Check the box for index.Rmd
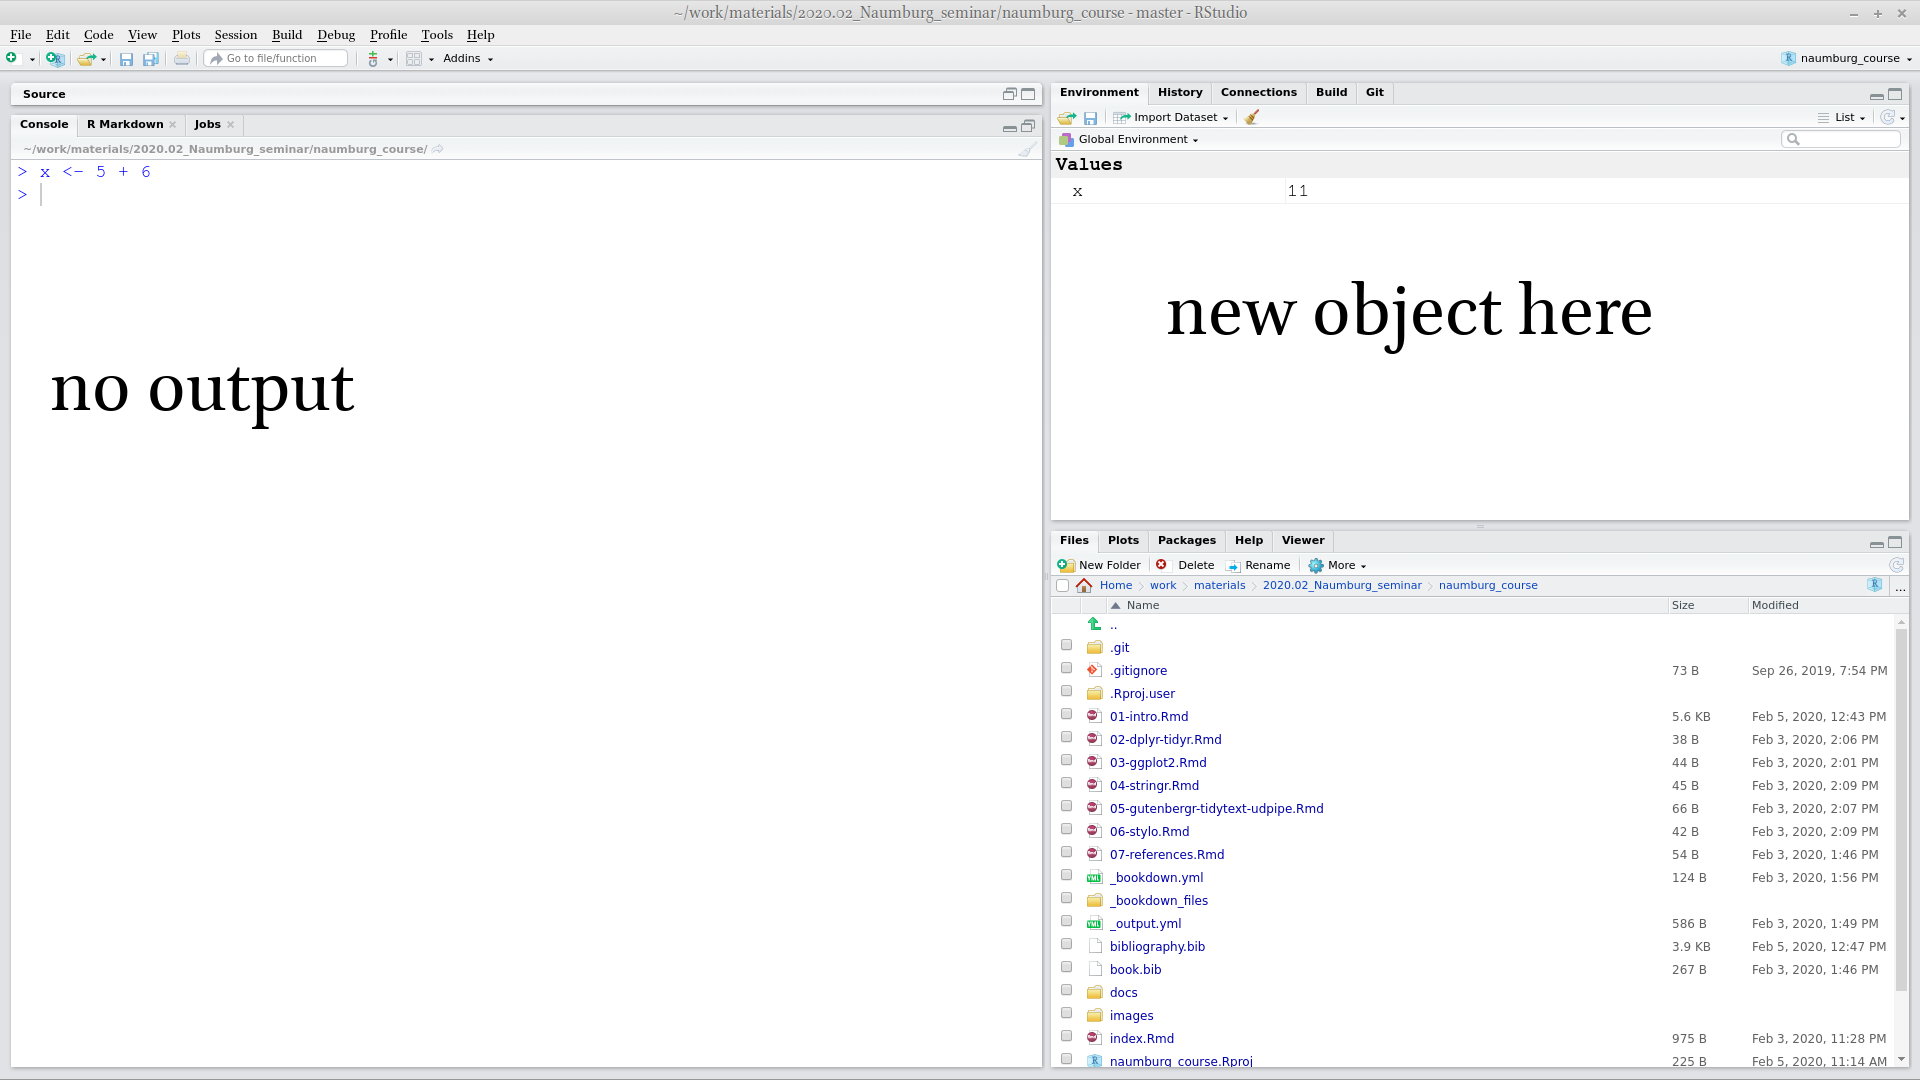 pos(1066,1036)
